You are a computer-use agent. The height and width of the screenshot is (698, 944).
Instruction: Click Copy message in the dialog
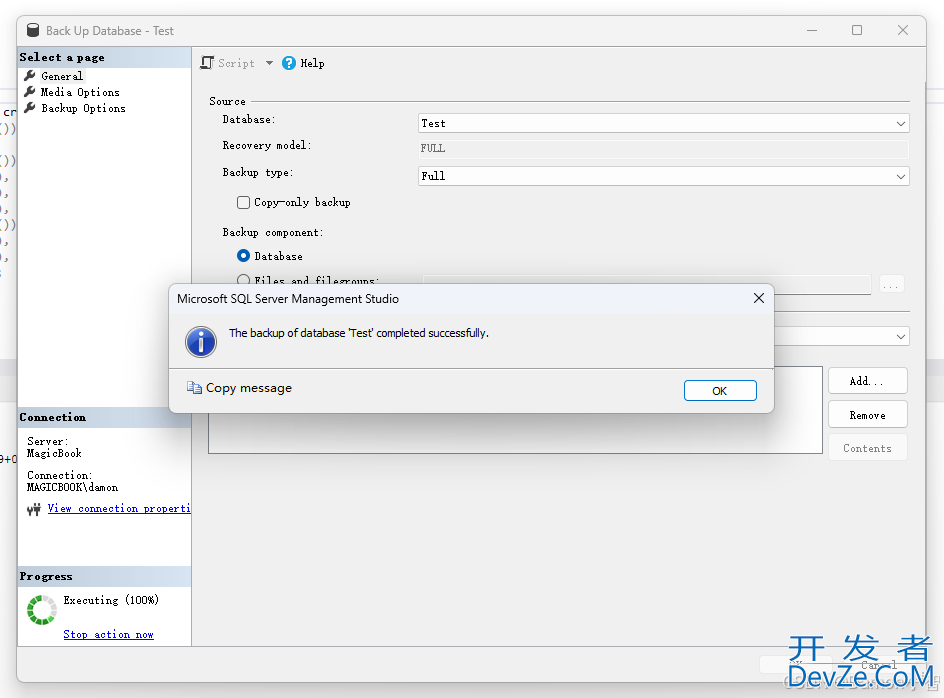click(249, 388)
